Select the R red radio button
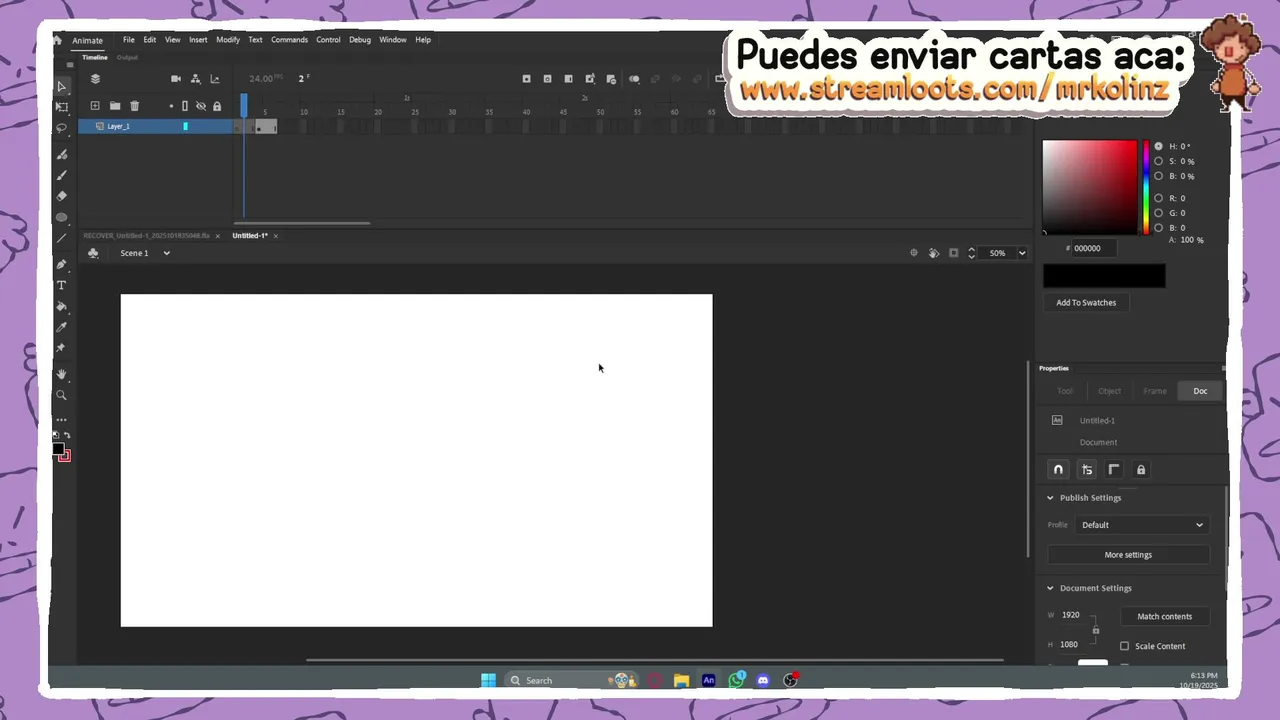 (x=1158, y=198)
